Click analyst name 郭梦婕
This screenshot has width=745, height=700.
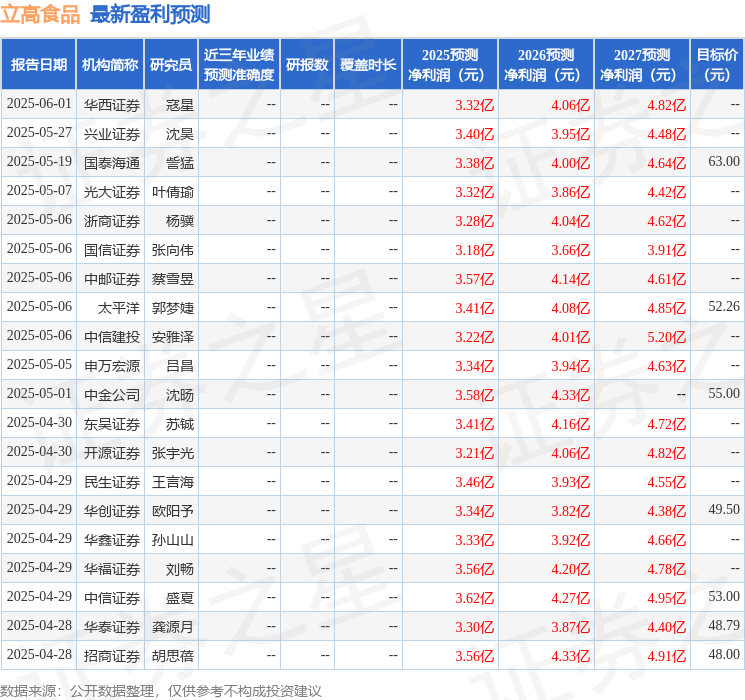click(173, 307)
